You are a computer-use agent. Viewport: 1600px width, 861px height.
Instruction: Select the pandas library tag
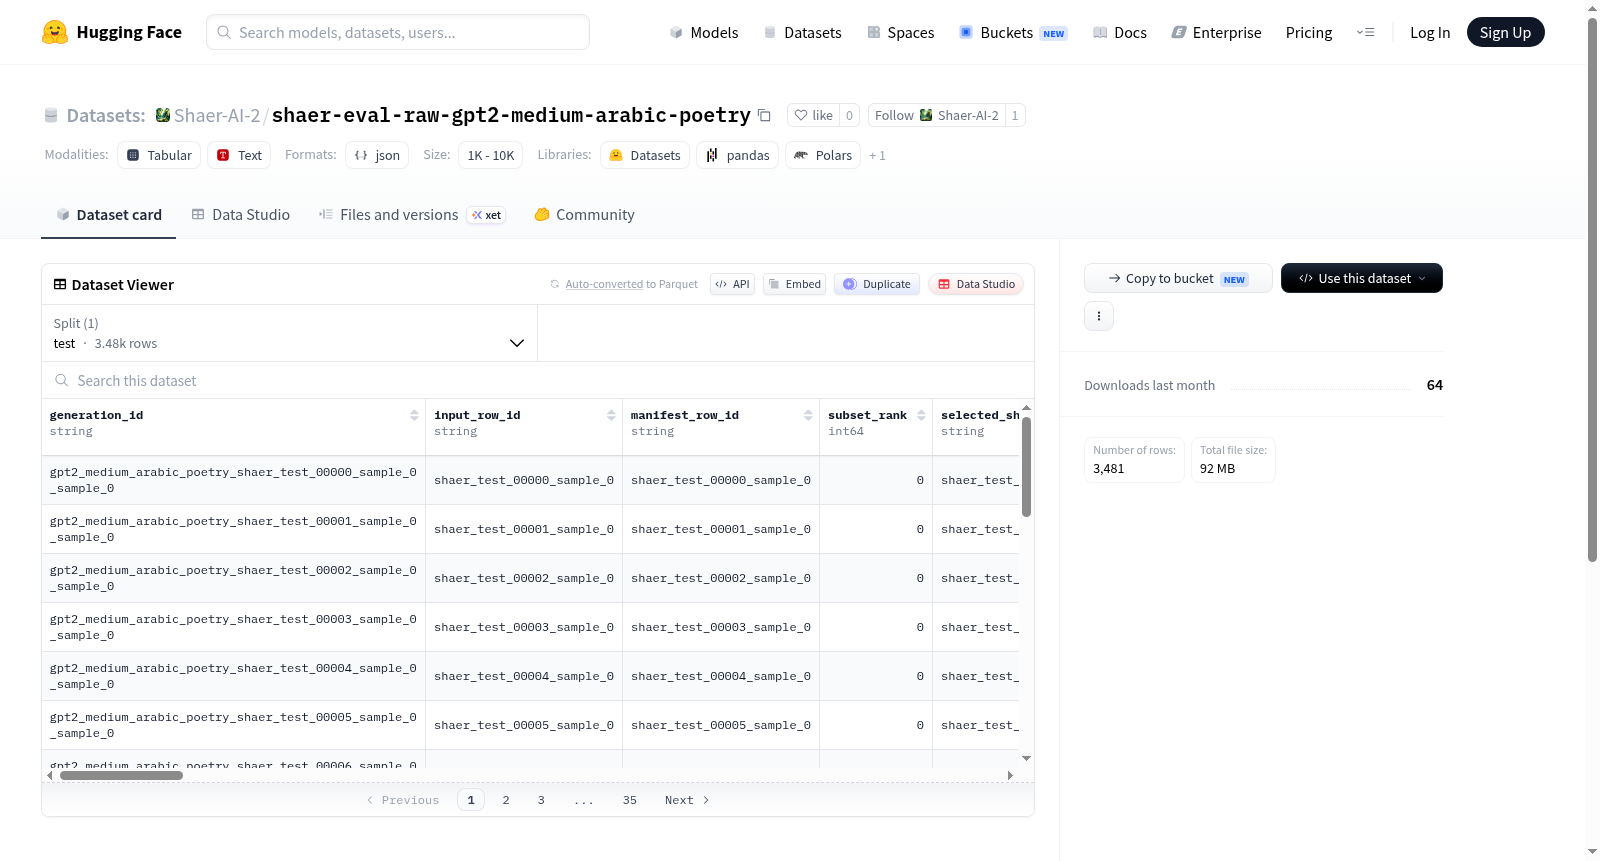click(x=738, y=155)
